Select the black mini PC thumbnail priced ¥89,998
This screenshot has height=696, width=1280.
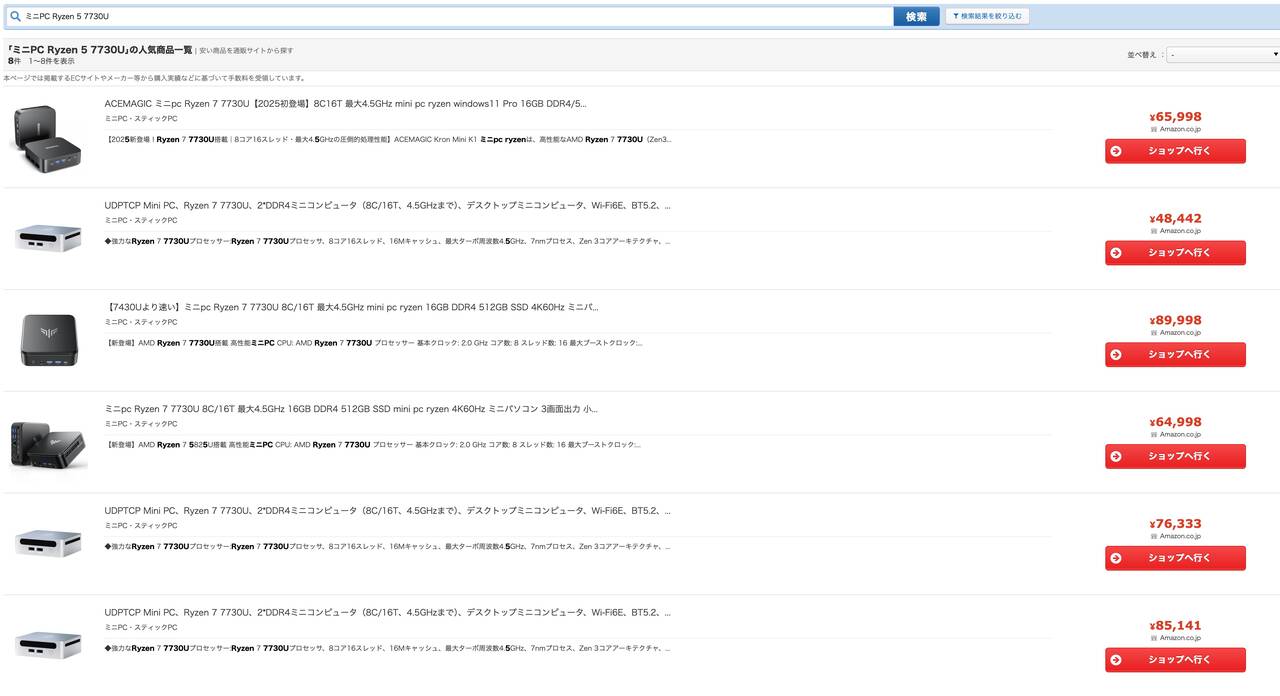pyautogui.click(x=47, y=339)
